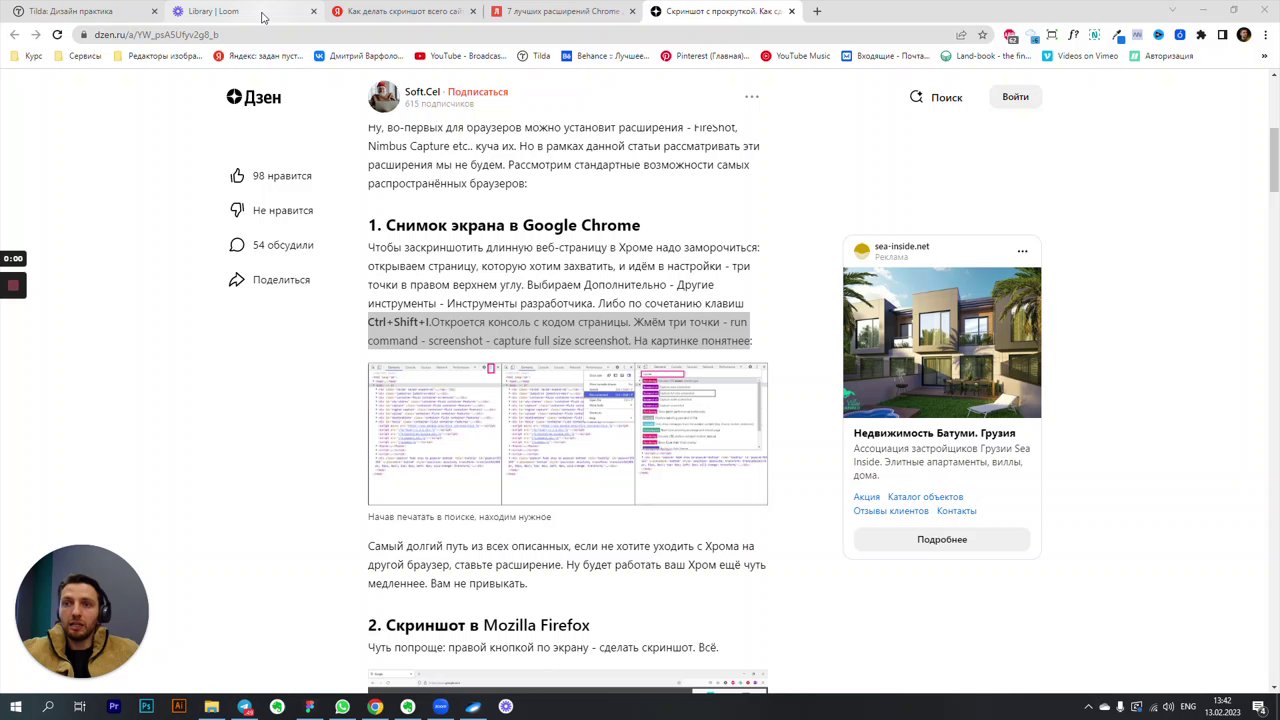Image resolution: width=1280 pixels, height=720 pixels.
Task: Click the Soft.Cel channel name
Action: click(x=422, y=92)
